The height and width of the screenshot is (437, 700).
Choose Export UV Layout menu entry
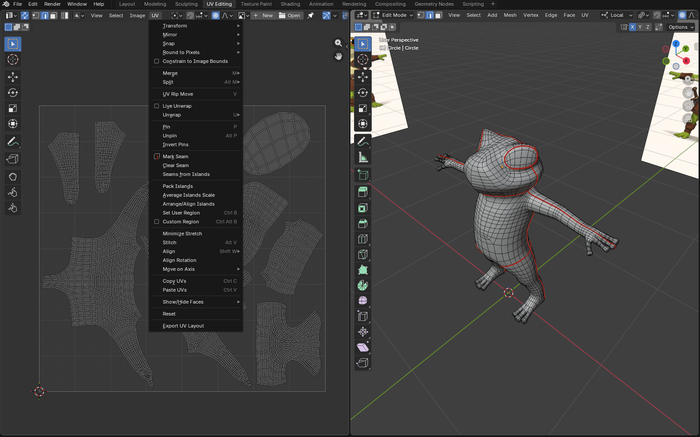pyautogui.click(x=183, y=325)
